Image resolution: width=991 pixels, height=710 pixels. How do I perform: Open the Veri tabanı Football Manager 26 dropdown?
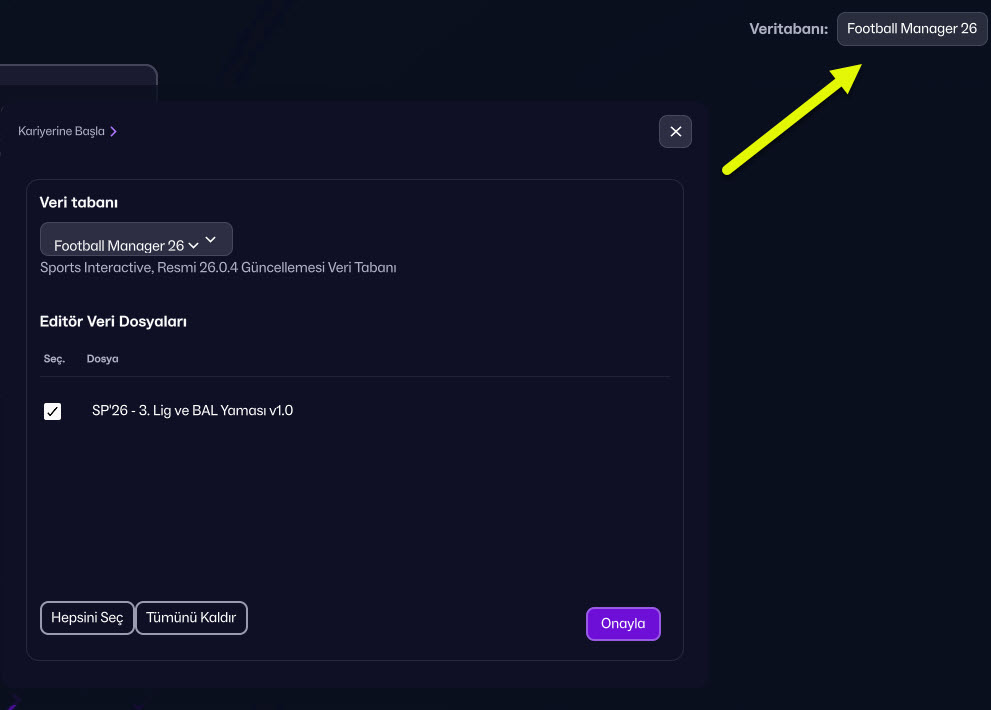[136, 240]
